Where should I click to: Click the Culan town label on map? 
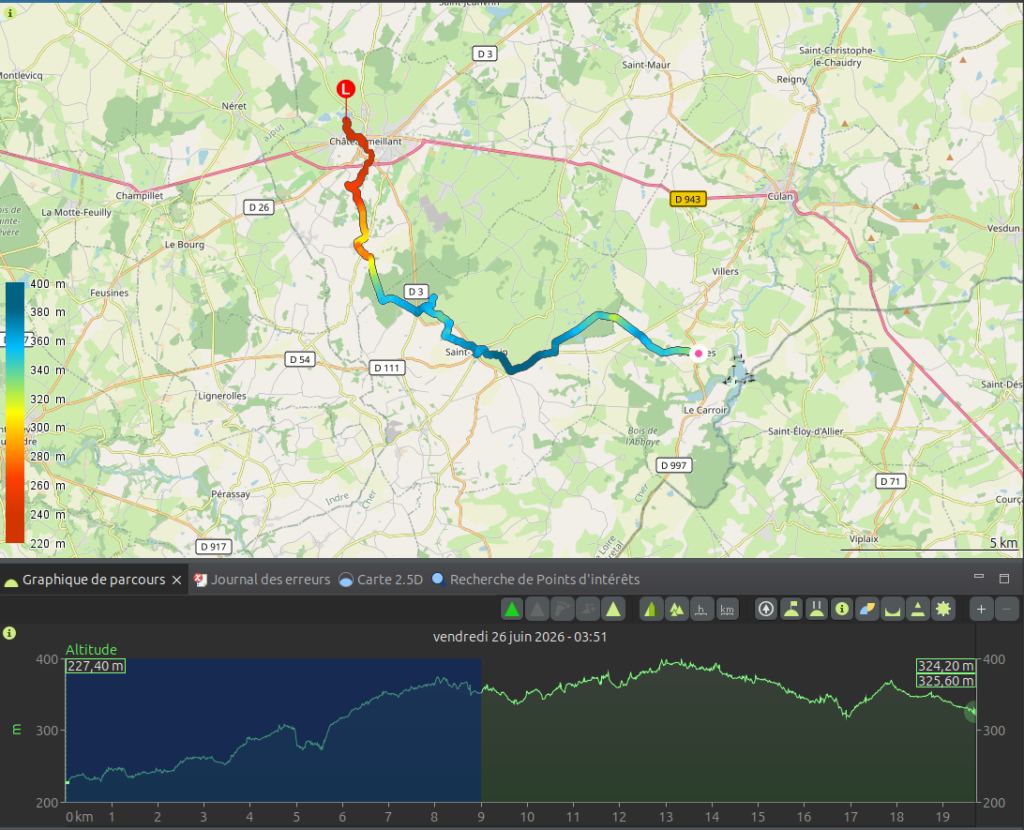(780, 196)
